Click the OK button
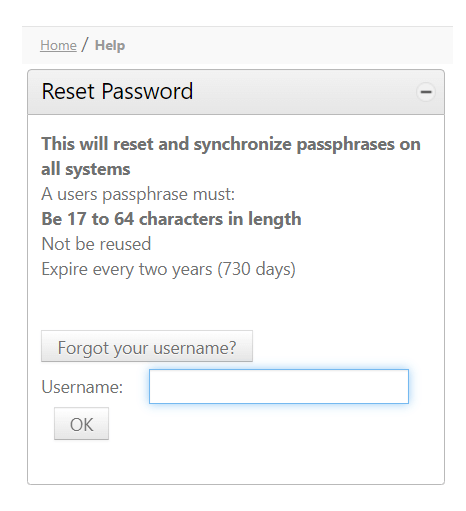This screenshot has height=511, width=466. click(x=81, y=424)
